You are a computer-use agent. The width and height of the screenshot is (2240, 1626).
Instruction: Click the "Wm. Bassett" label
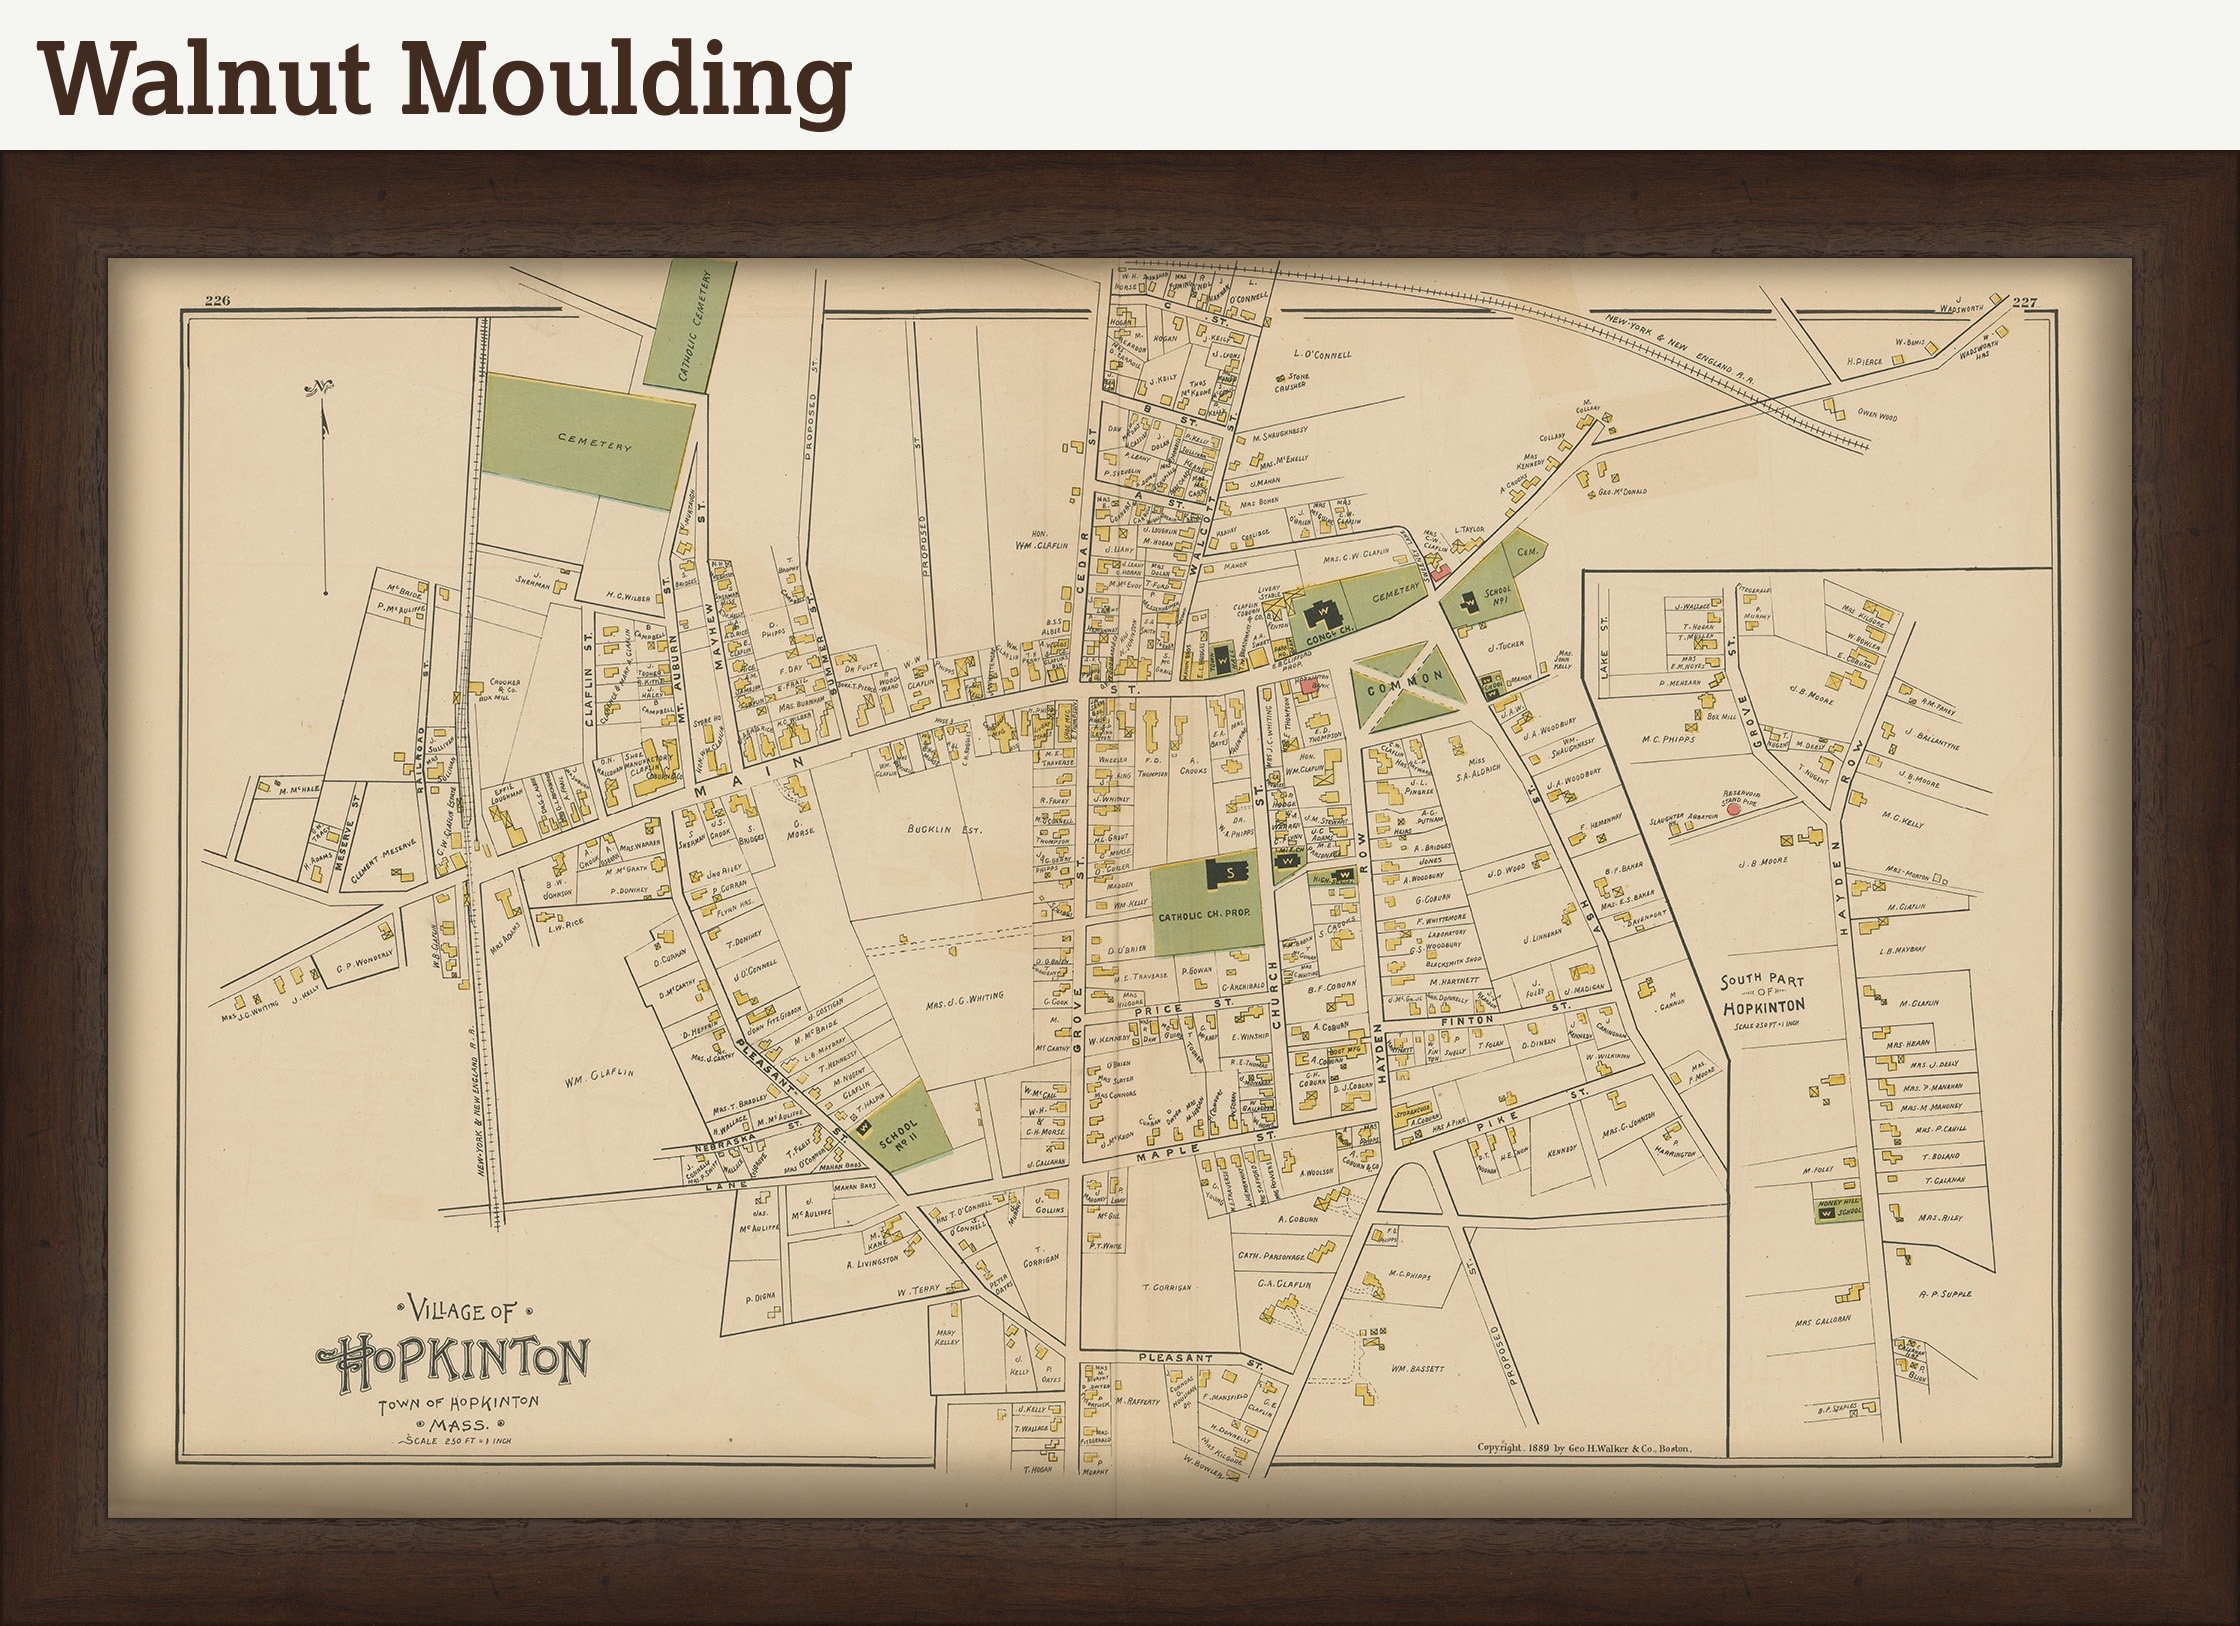pyautogui.click(x=1417, y=1369)
